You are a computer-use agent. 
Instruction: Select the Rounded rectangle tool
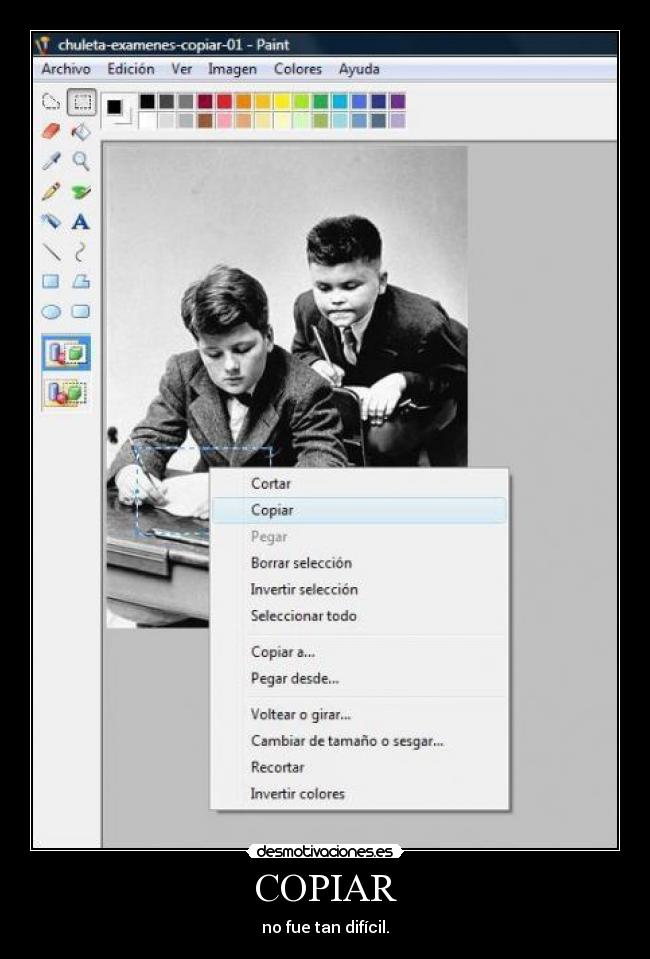point(81,311)
